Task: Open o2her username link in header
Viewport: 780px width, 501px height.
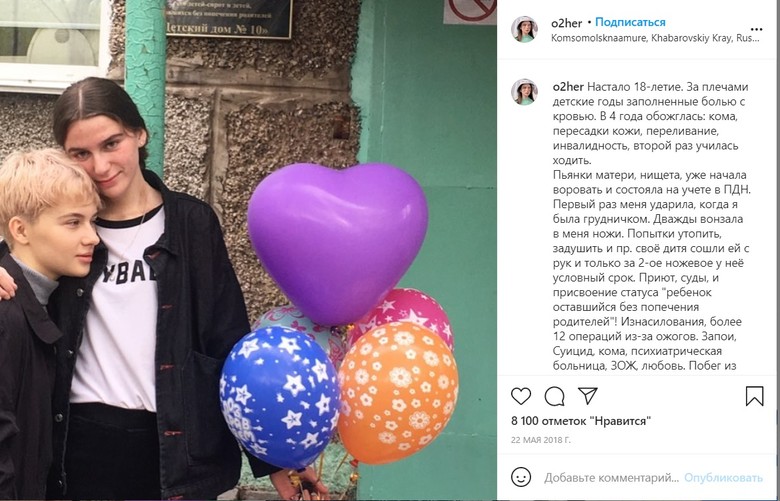Action: pyautogui.click(x=567, y=23)
